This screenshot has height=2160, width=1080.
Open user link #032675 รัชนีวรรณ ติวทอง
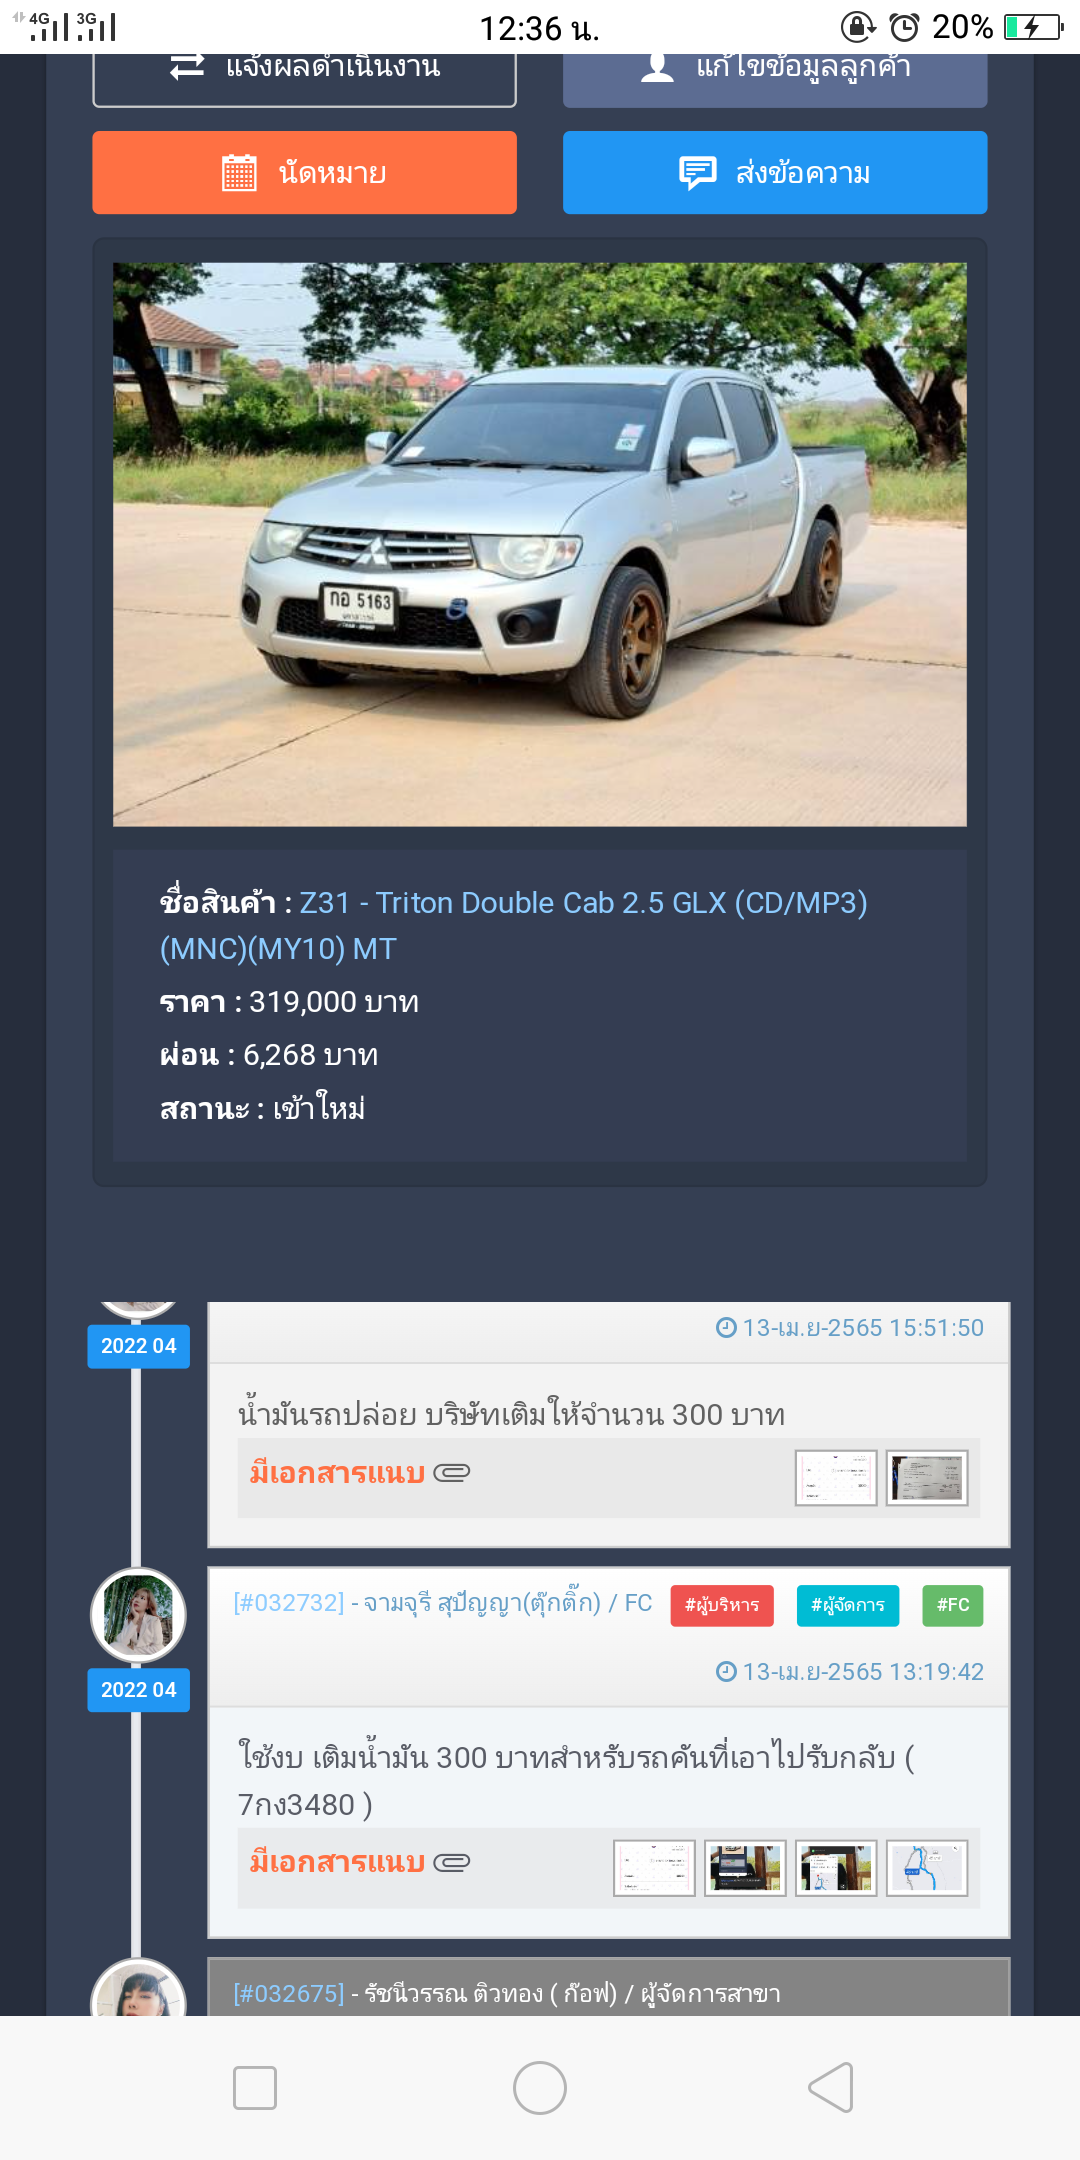[506, 1993]
